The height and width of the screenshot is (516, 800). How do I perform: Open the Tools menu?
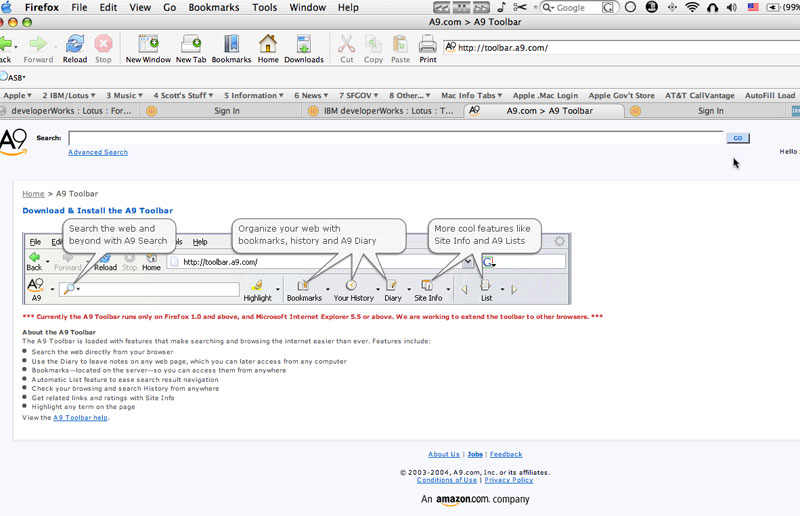point(264,7)
